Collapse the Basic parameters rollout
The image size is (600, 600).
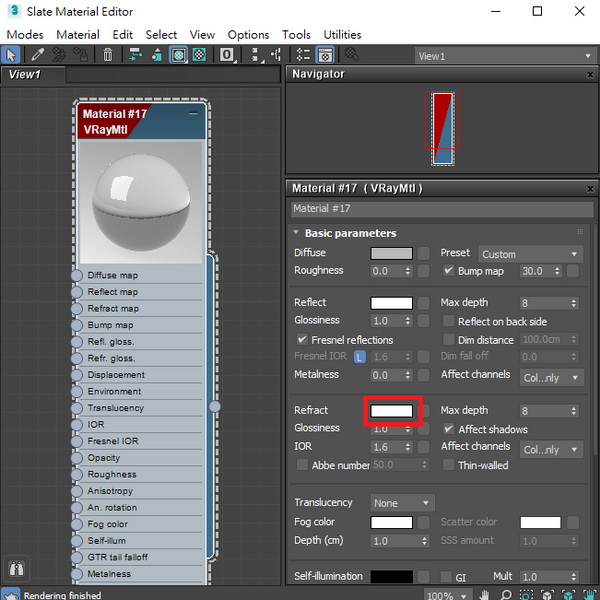296,233
